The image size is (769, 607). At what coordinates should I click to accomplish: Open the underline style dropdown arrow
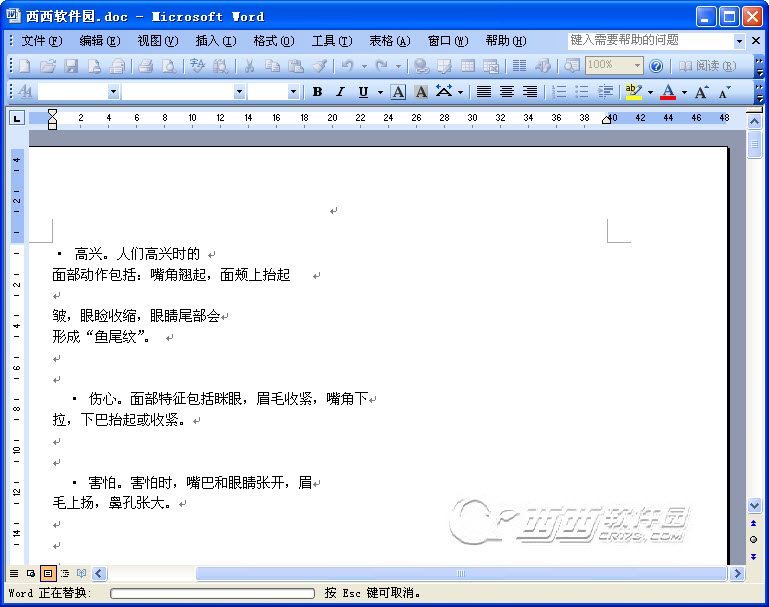380,92
